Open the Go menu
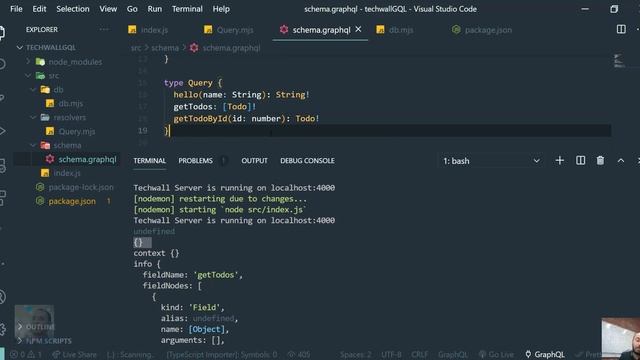 (132, 9)
